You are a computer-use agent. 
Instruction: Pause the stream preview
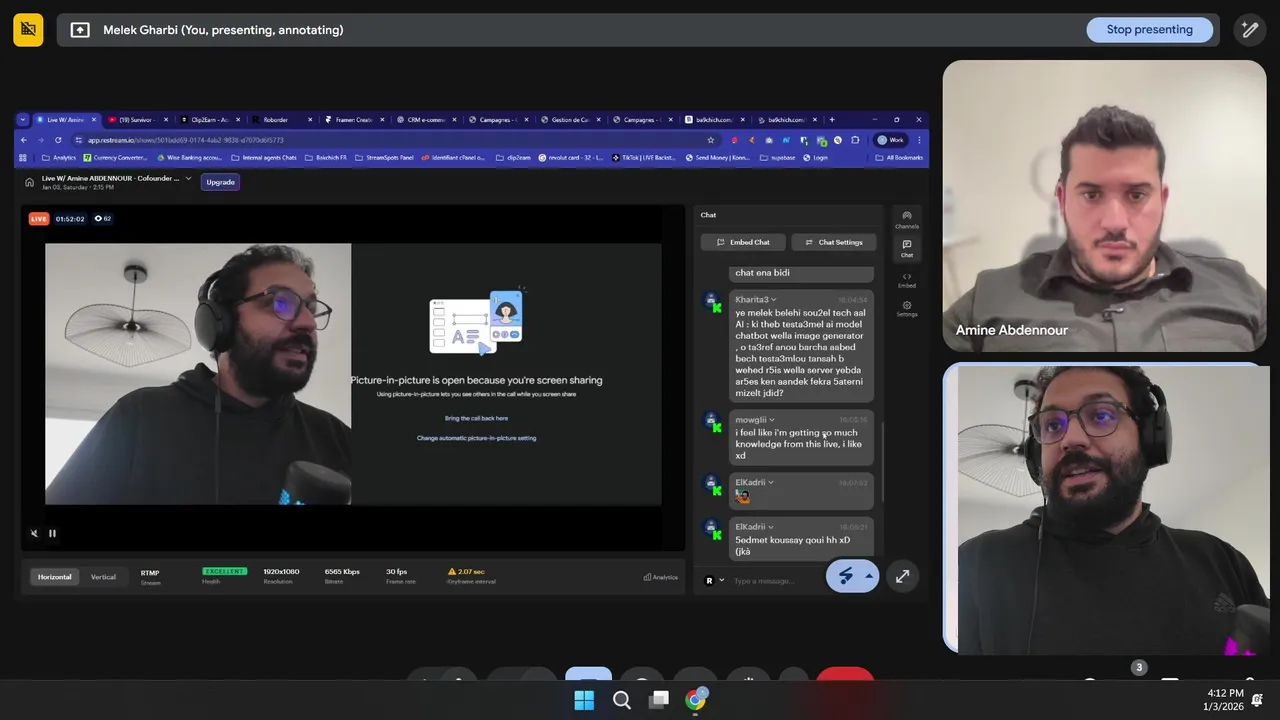[52, 533]
